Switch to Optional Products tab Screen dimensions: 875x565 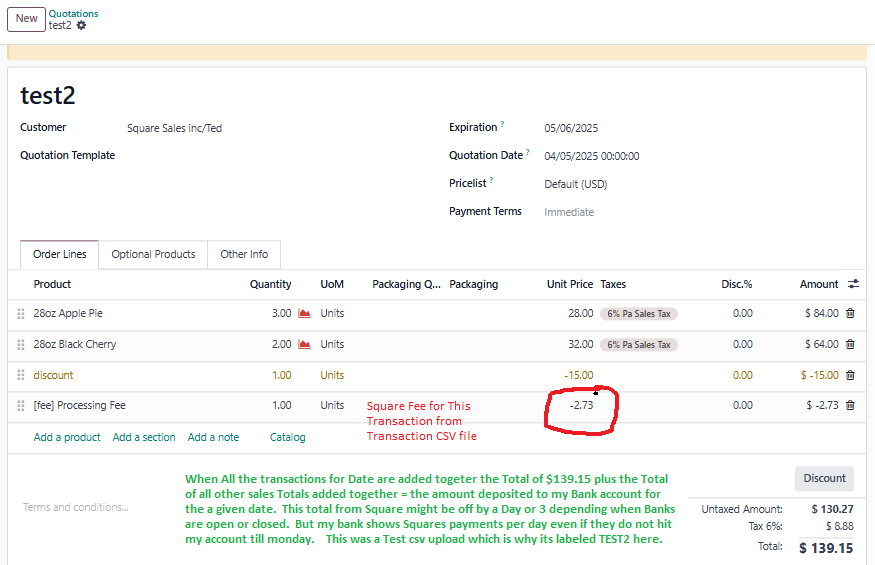153,254
